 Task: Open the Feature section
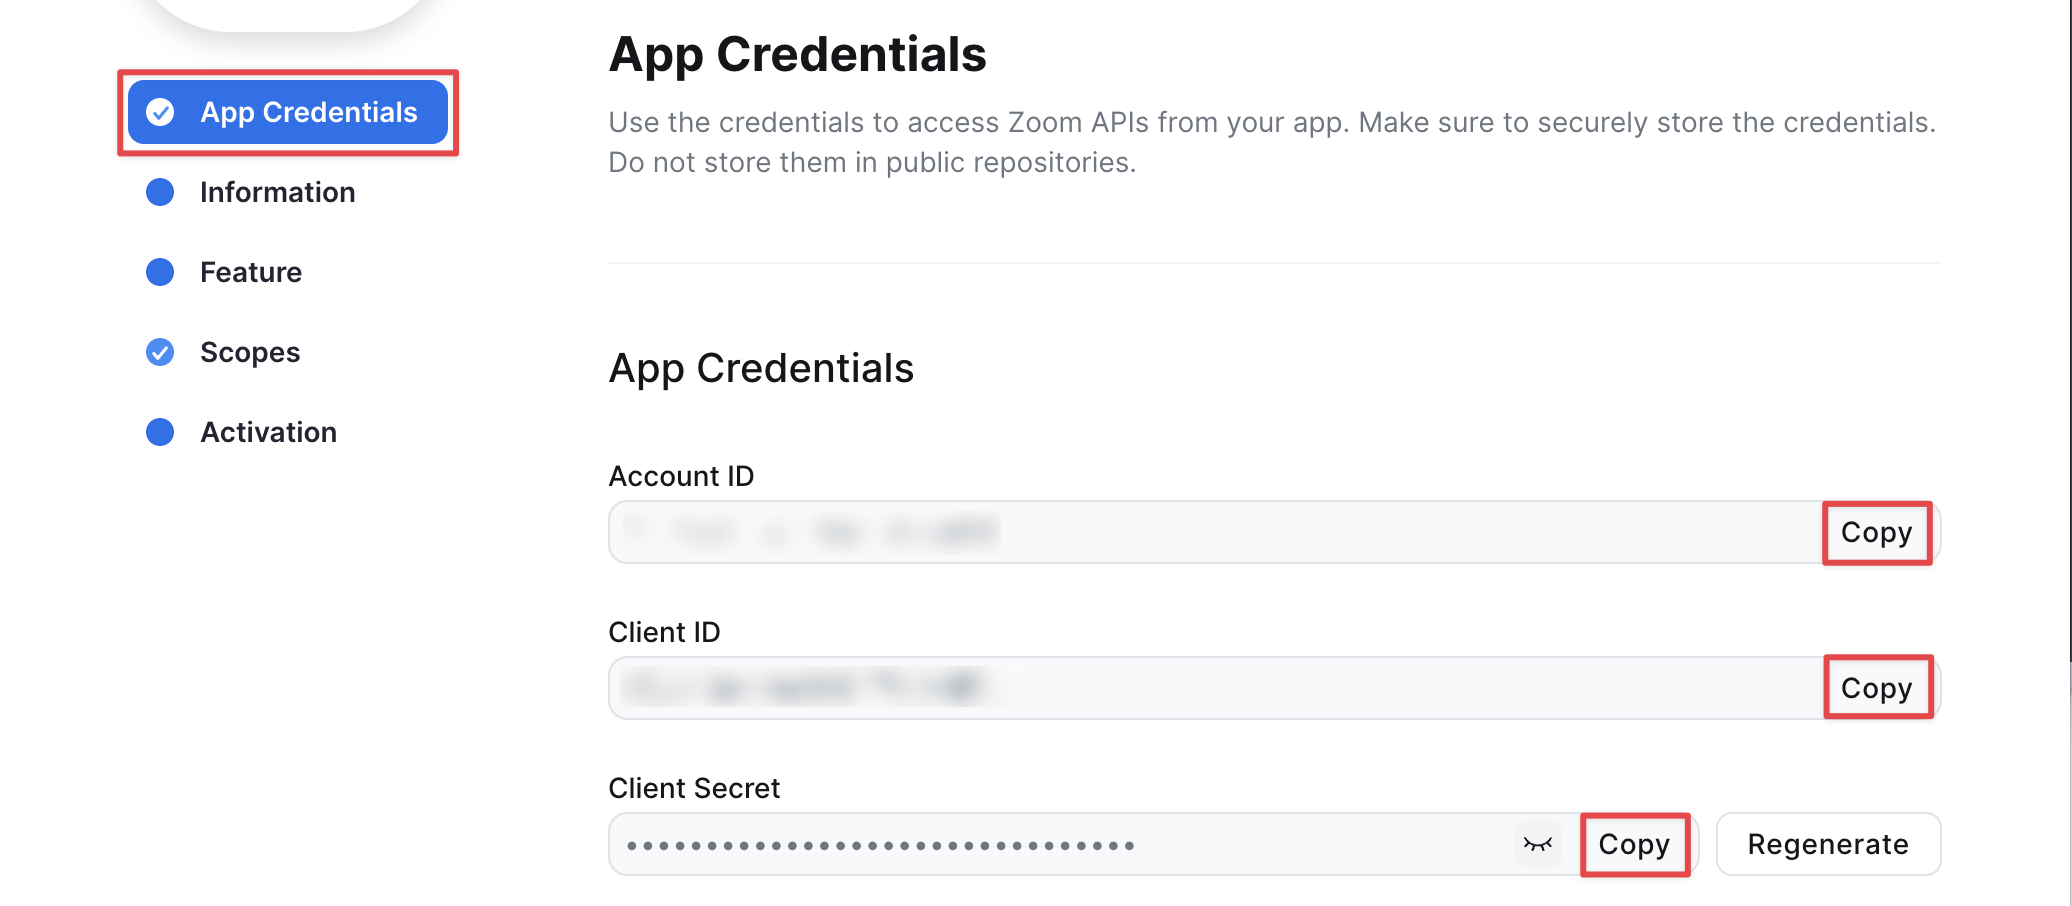pyautogui.click(x=251, y=272)
